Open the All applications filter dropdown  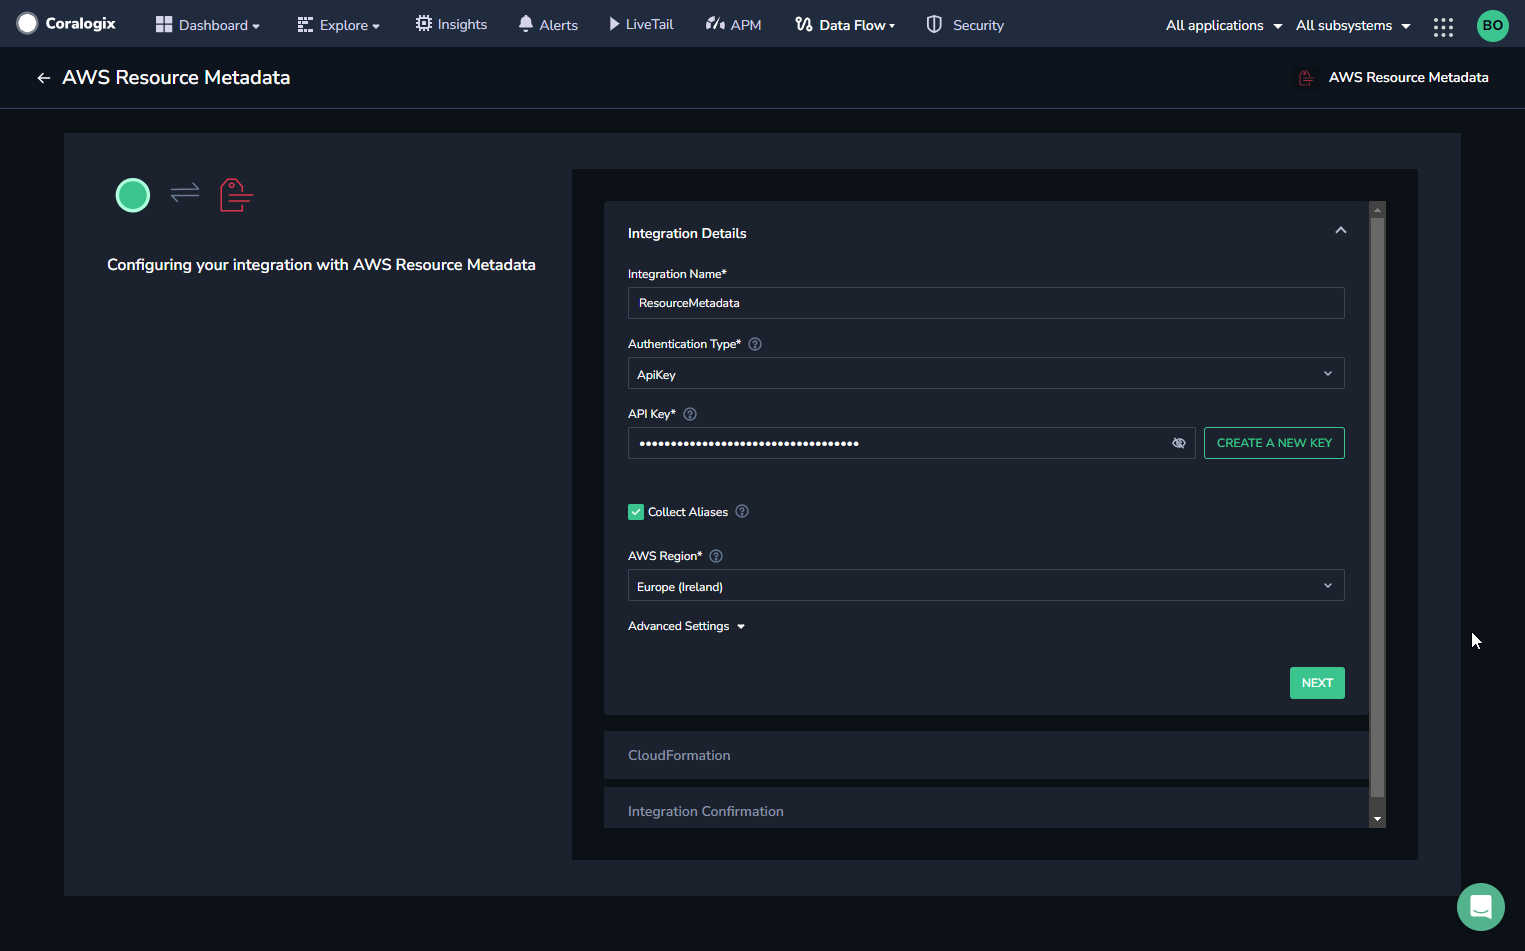tap(1224, 25)
